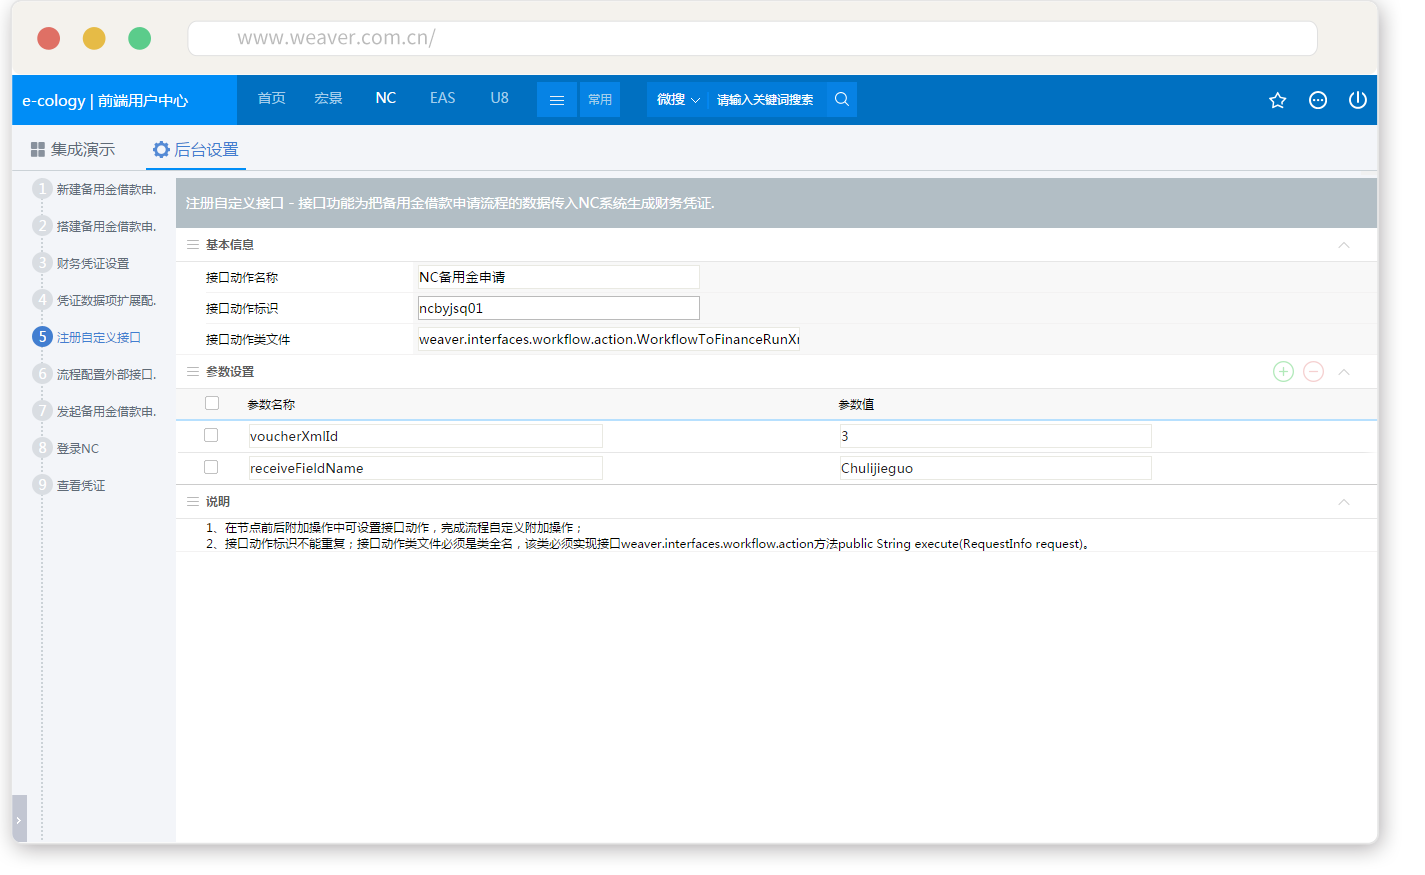
Task: Click the 接口动作标识 input field
Action: tap(558, 308)
